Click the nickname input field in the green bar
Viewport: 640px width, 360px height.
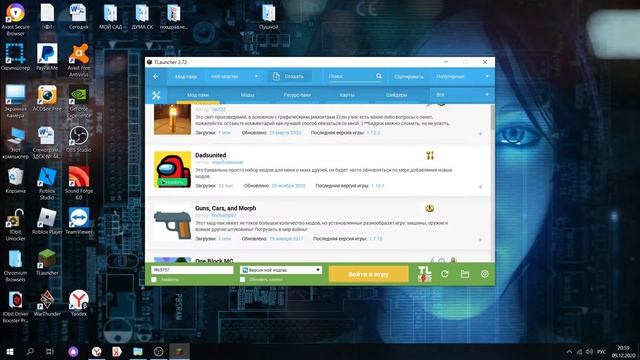click(192, 270)
